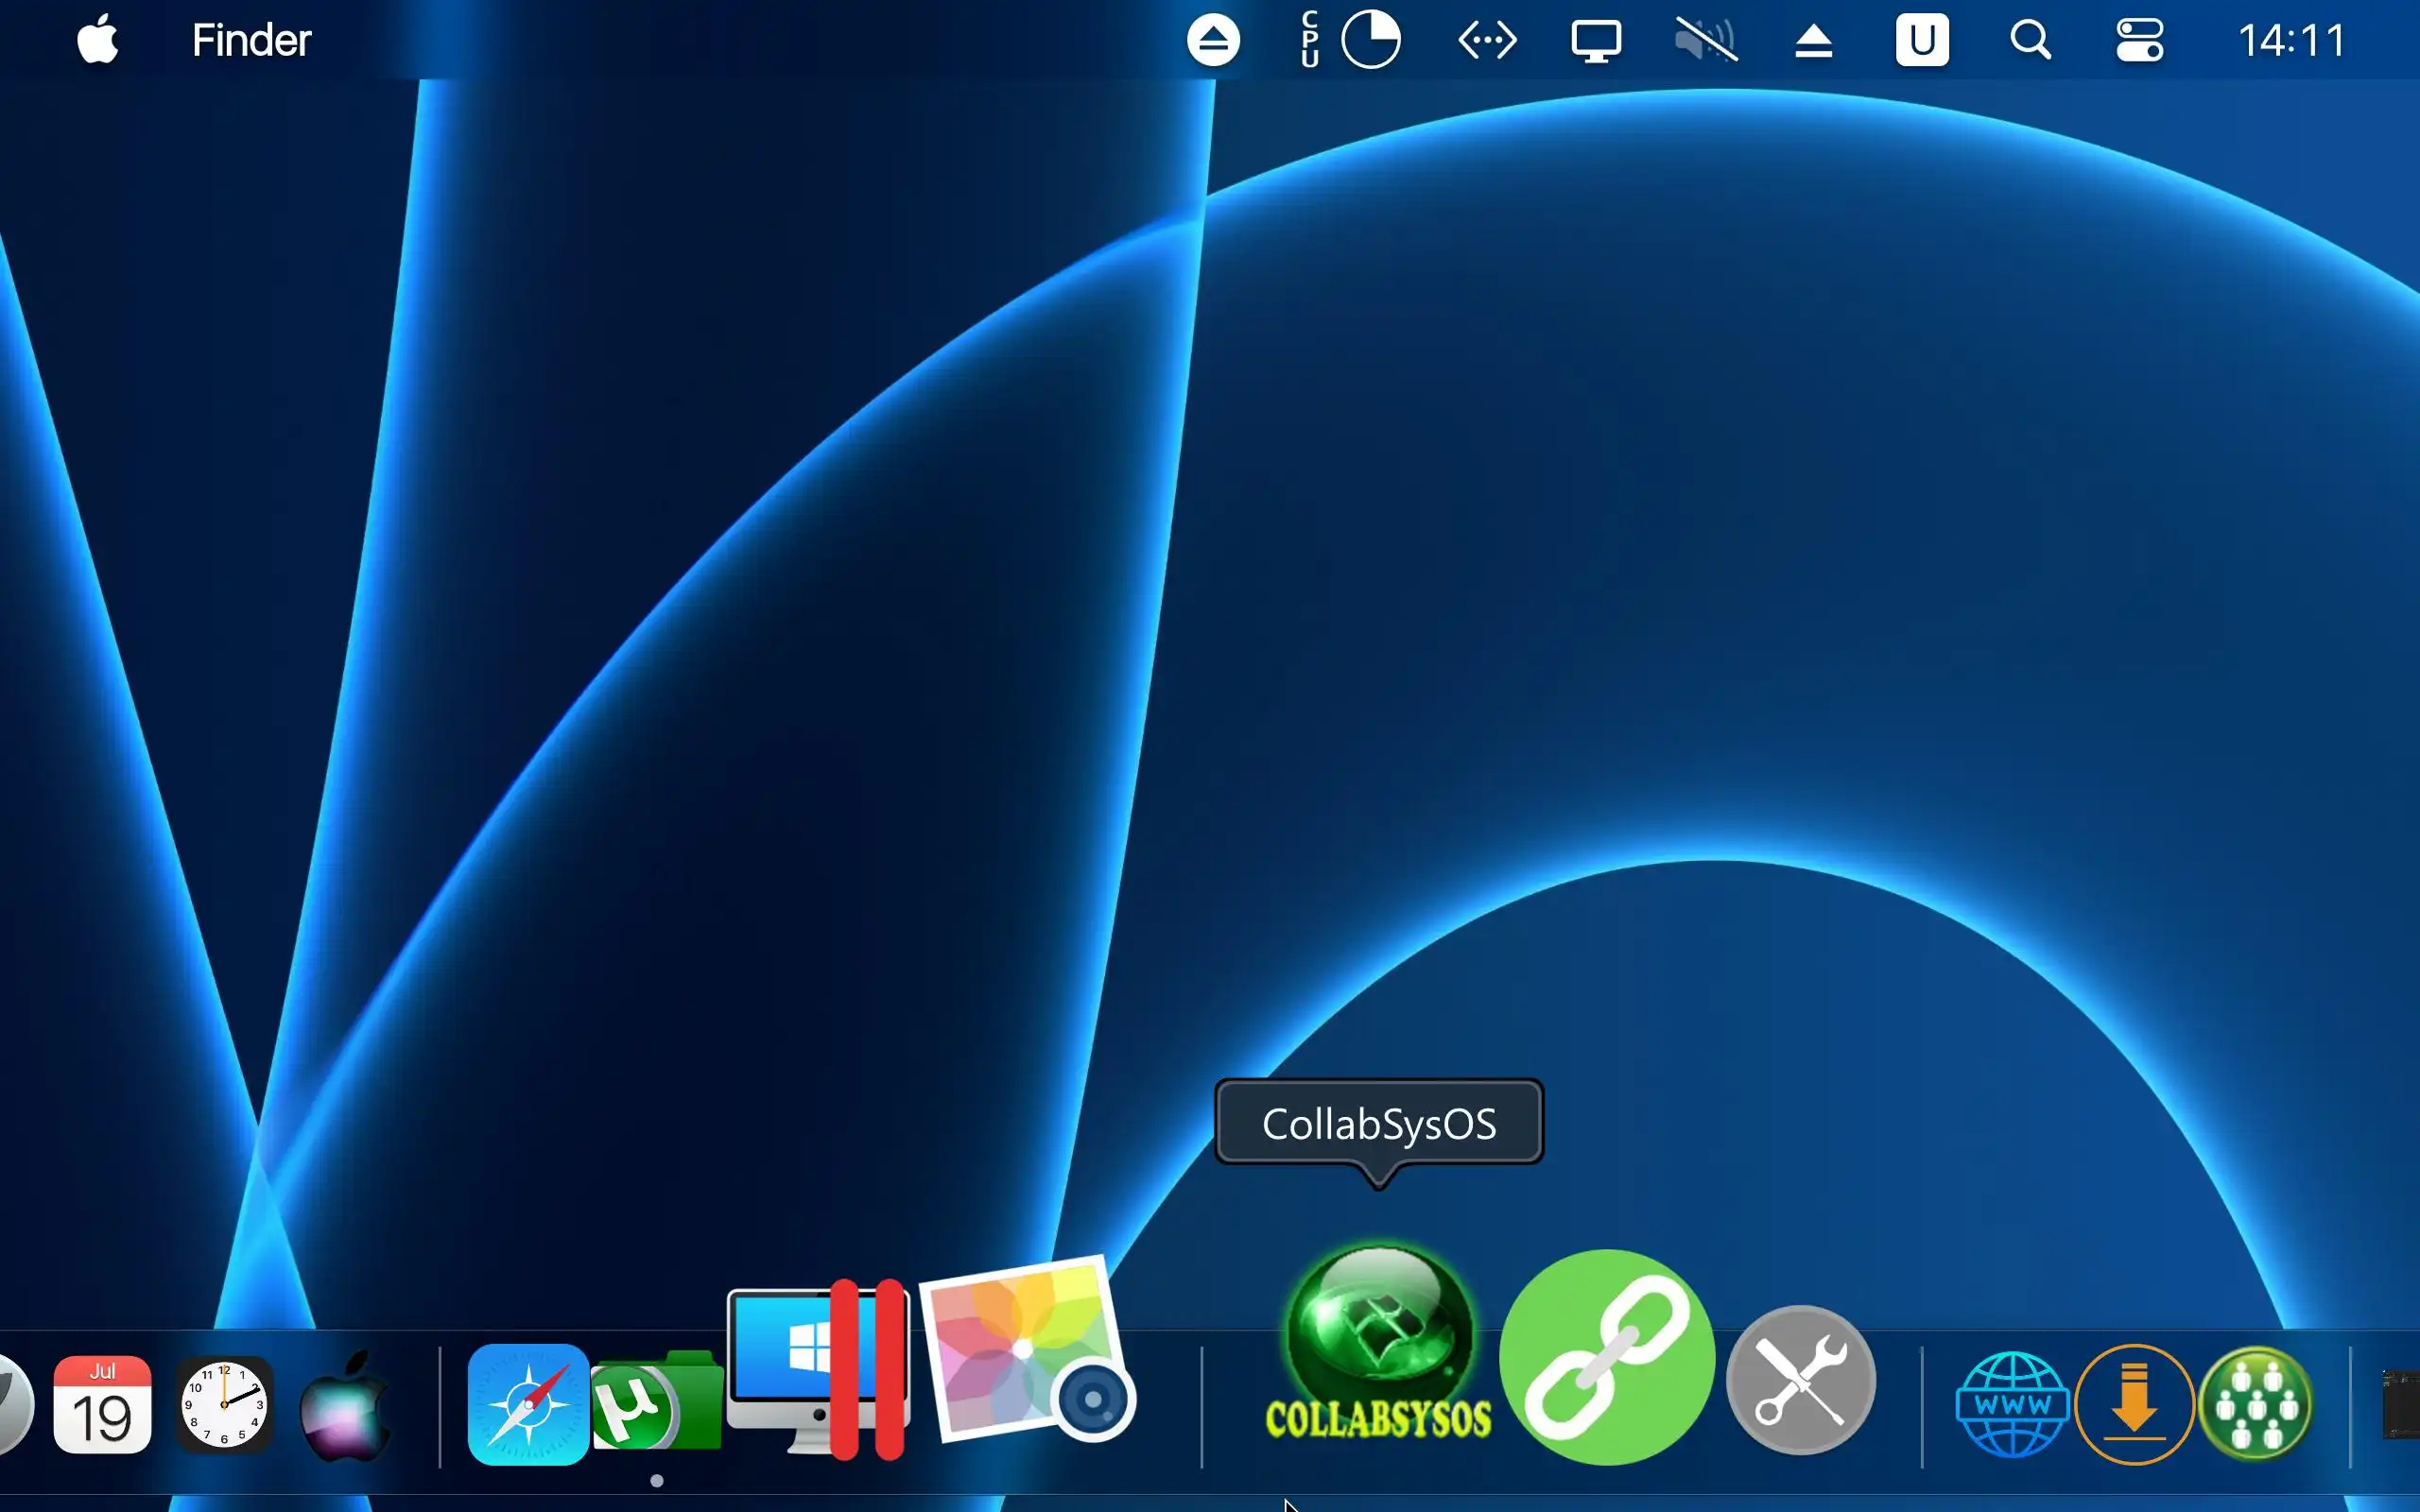Open the Calendar showing Jul 19
The width and height of the screenshot is (2420, 1512).
102,1404
